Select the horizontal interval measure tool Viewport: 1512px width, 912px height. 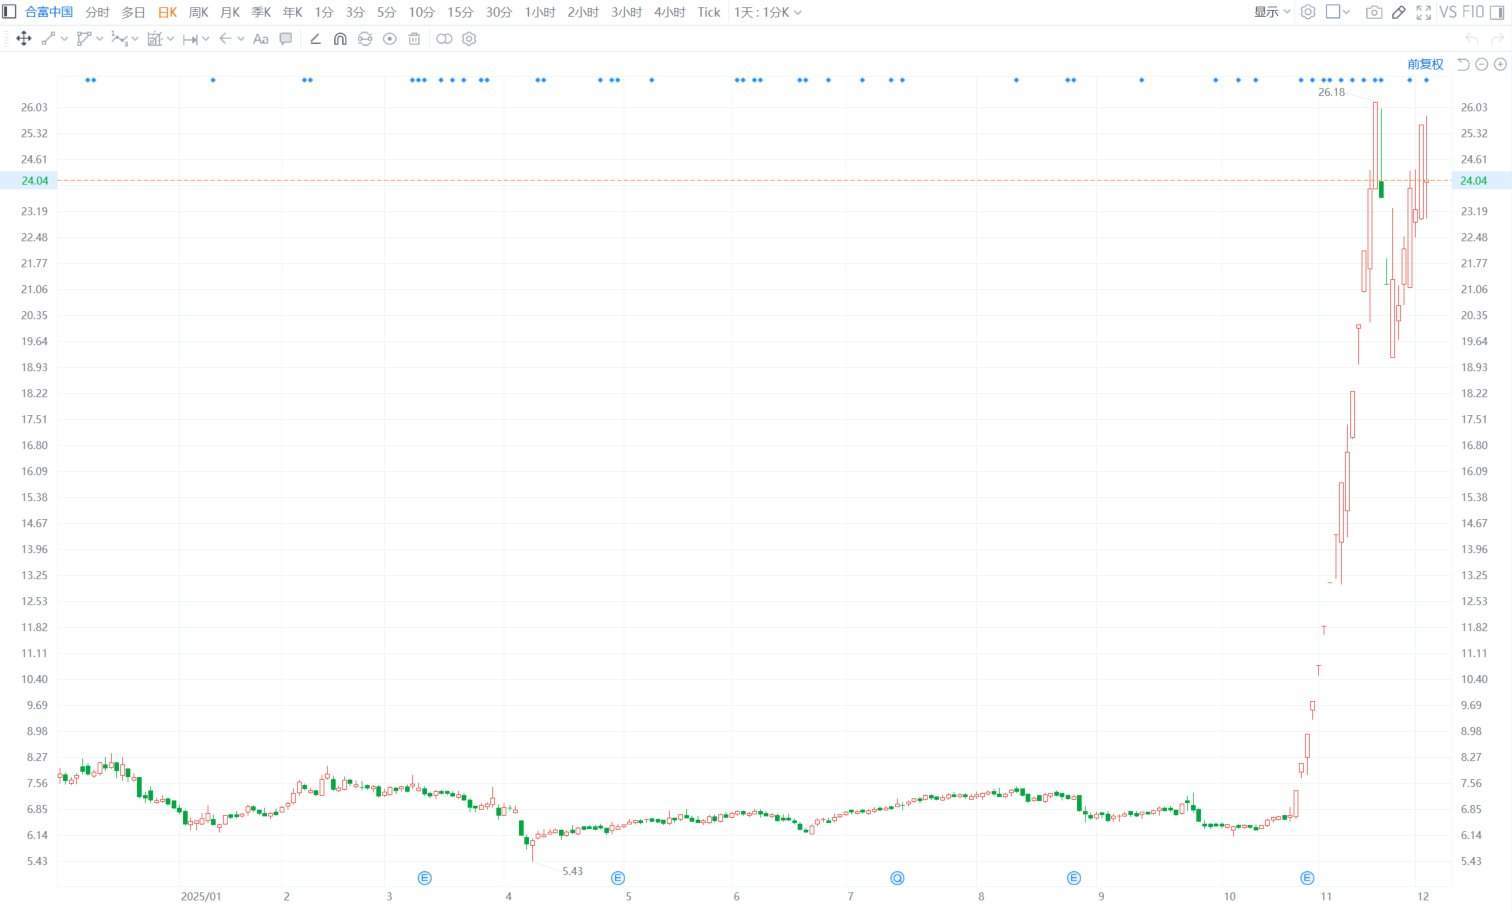click(190, 39)
